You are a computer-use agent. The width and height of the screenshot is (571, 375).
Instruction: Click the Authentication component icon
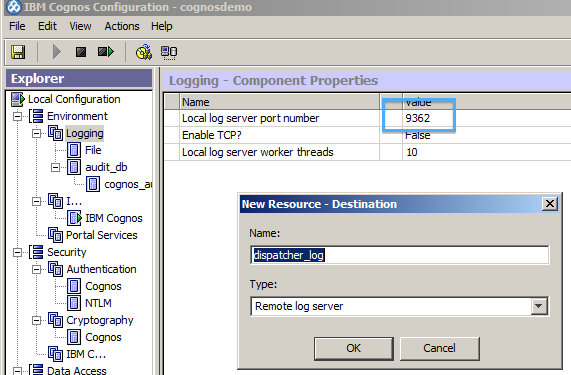click(x=55, y=269)
